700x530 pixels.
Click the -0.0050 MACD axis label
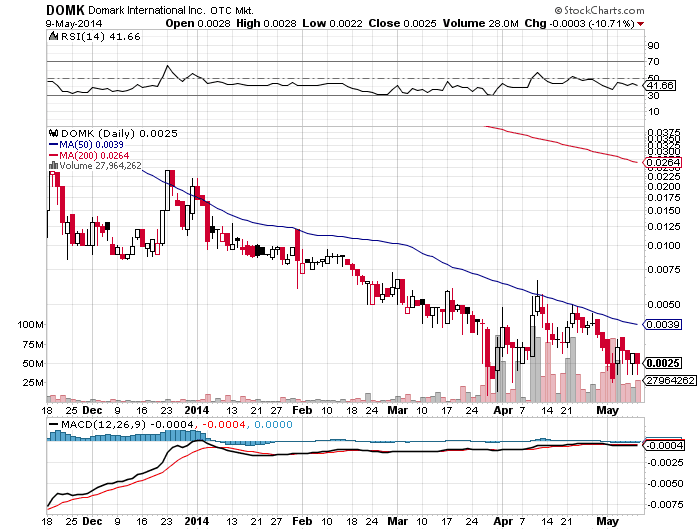tap(665, 484)
